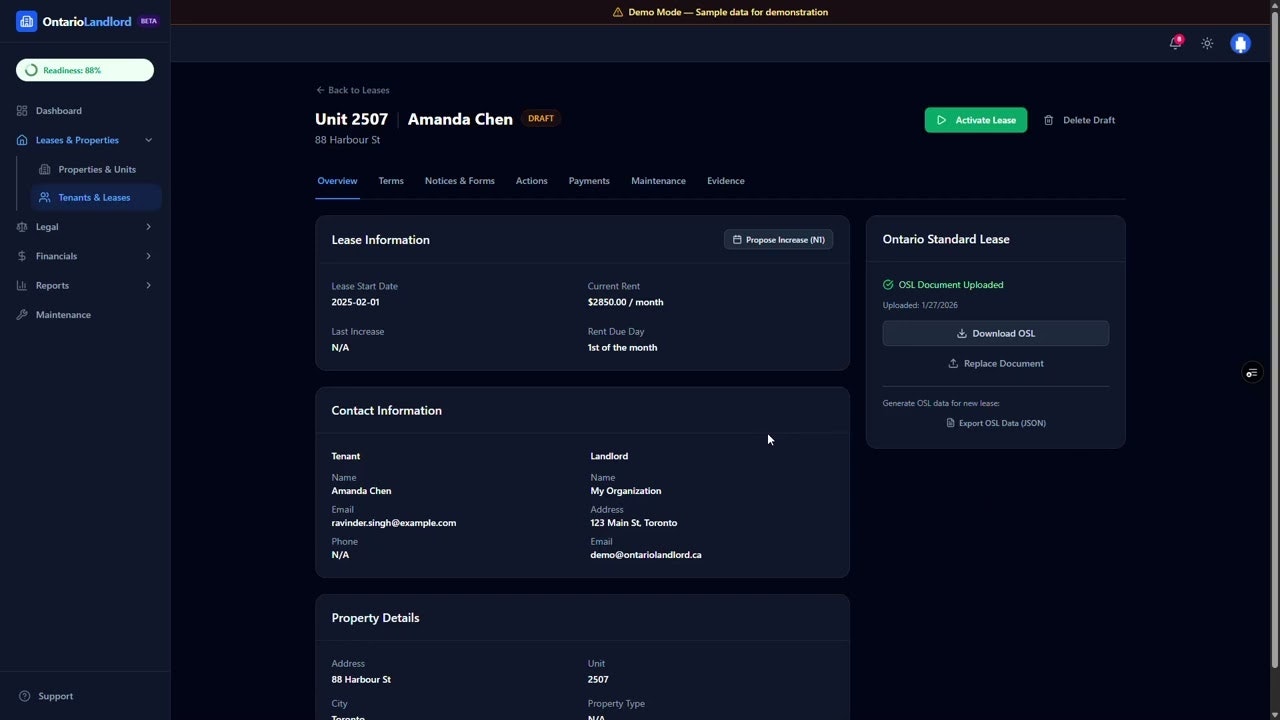Open the Actions tab
Screen dimensions: 1280x720
[531, 181]
